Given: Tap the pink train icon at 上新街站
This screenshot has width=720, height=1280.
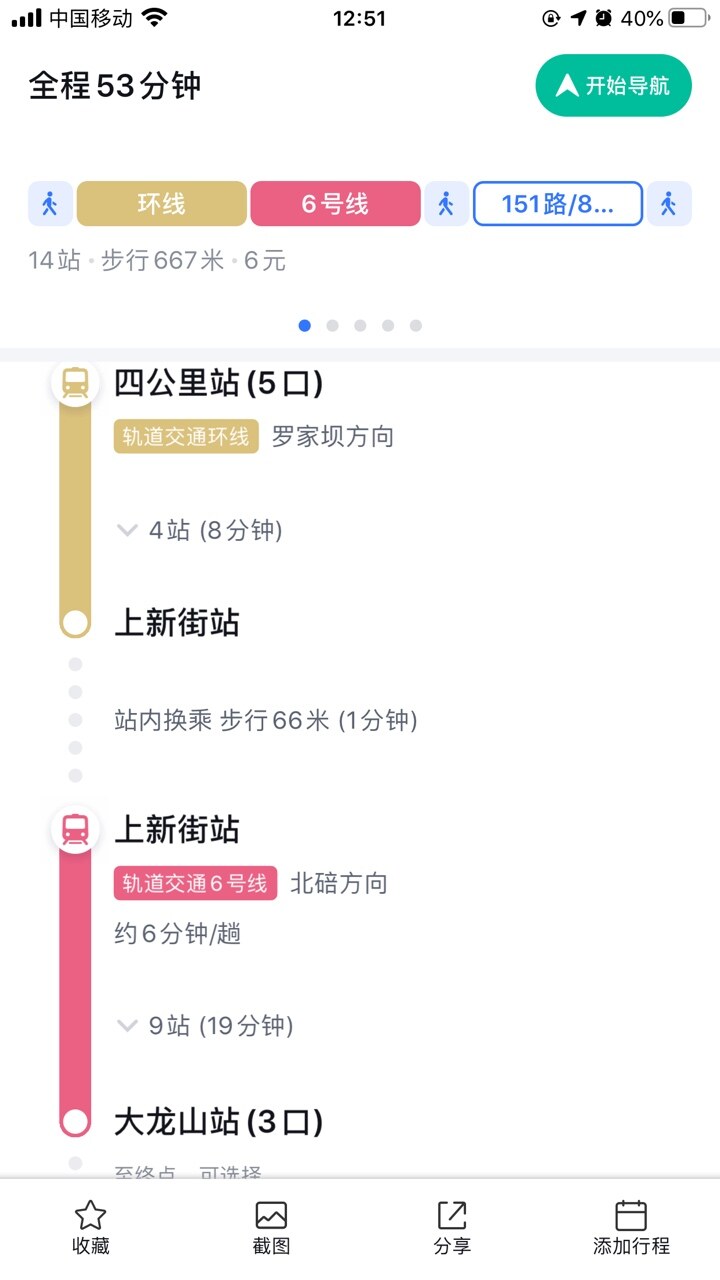Looking at the screenshot, I should 75,829.
